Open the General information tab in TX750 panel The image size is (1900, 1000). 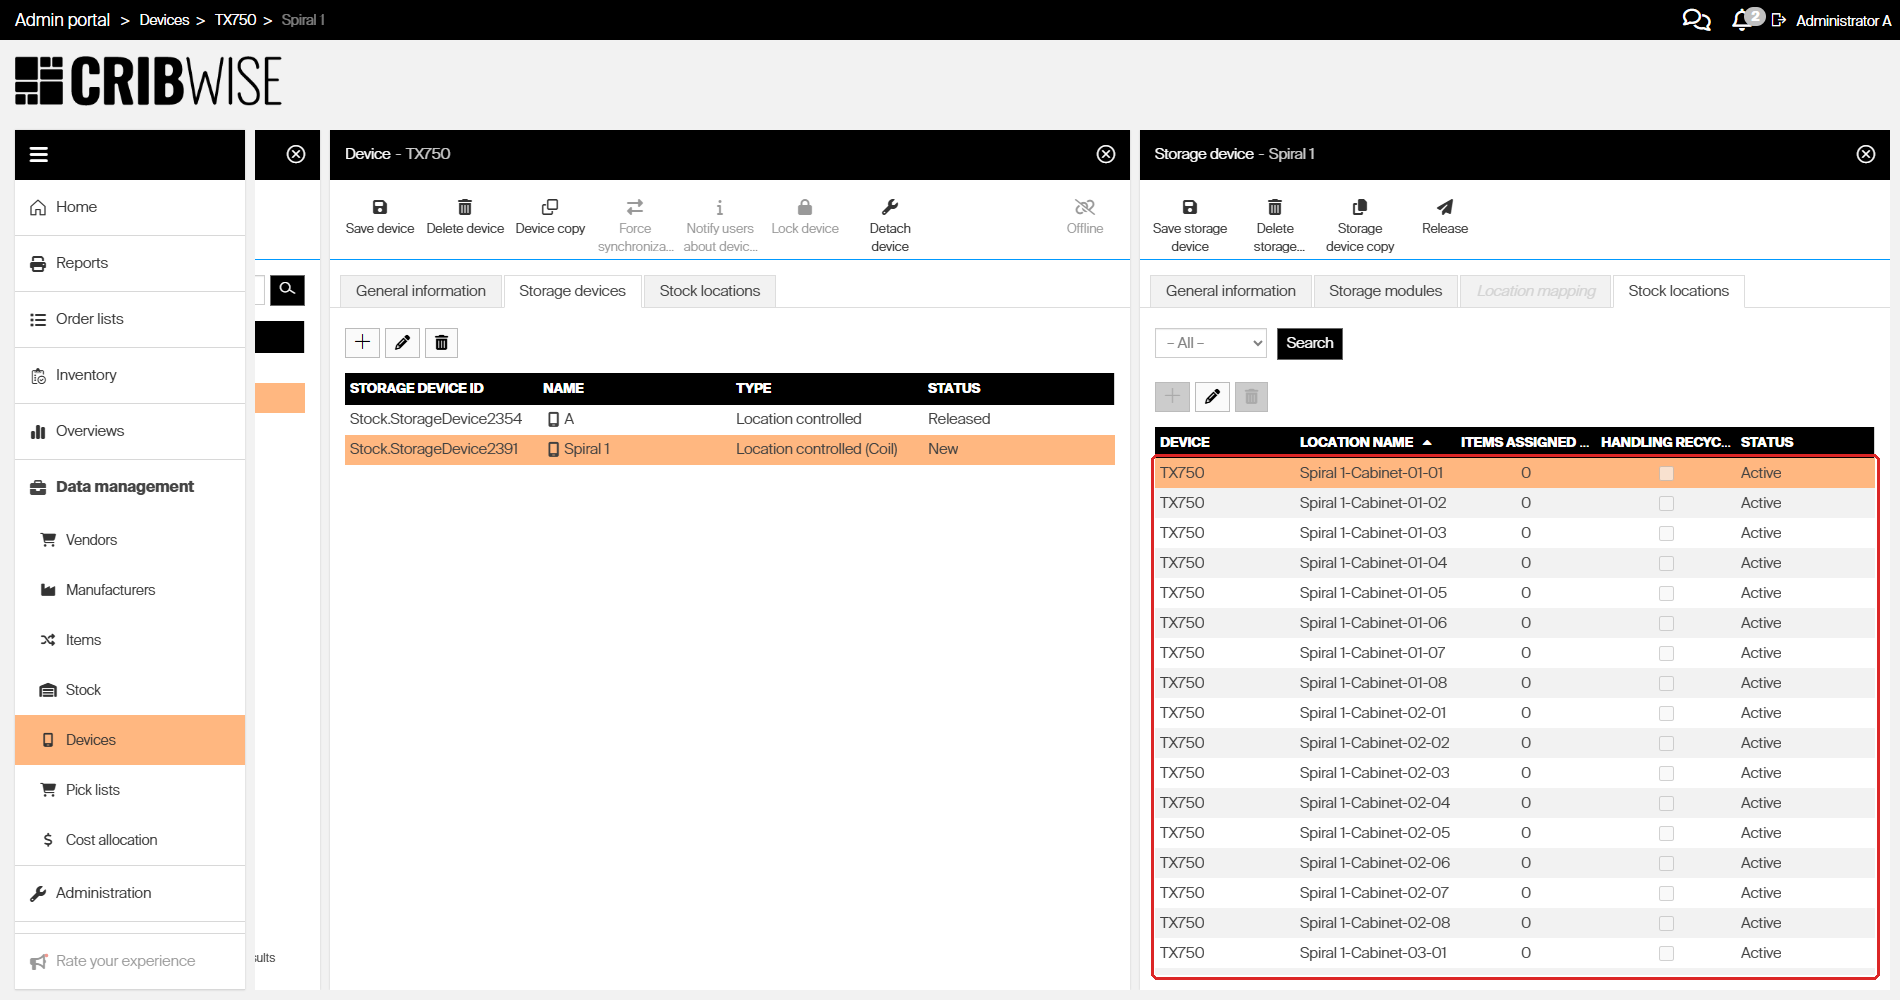tap(421, 291)
